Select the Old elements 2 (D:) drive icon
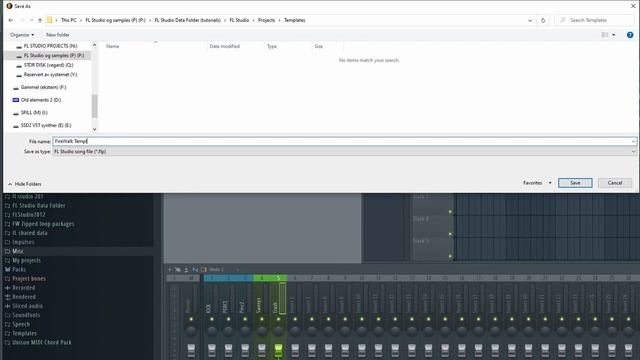 point(16,100)
